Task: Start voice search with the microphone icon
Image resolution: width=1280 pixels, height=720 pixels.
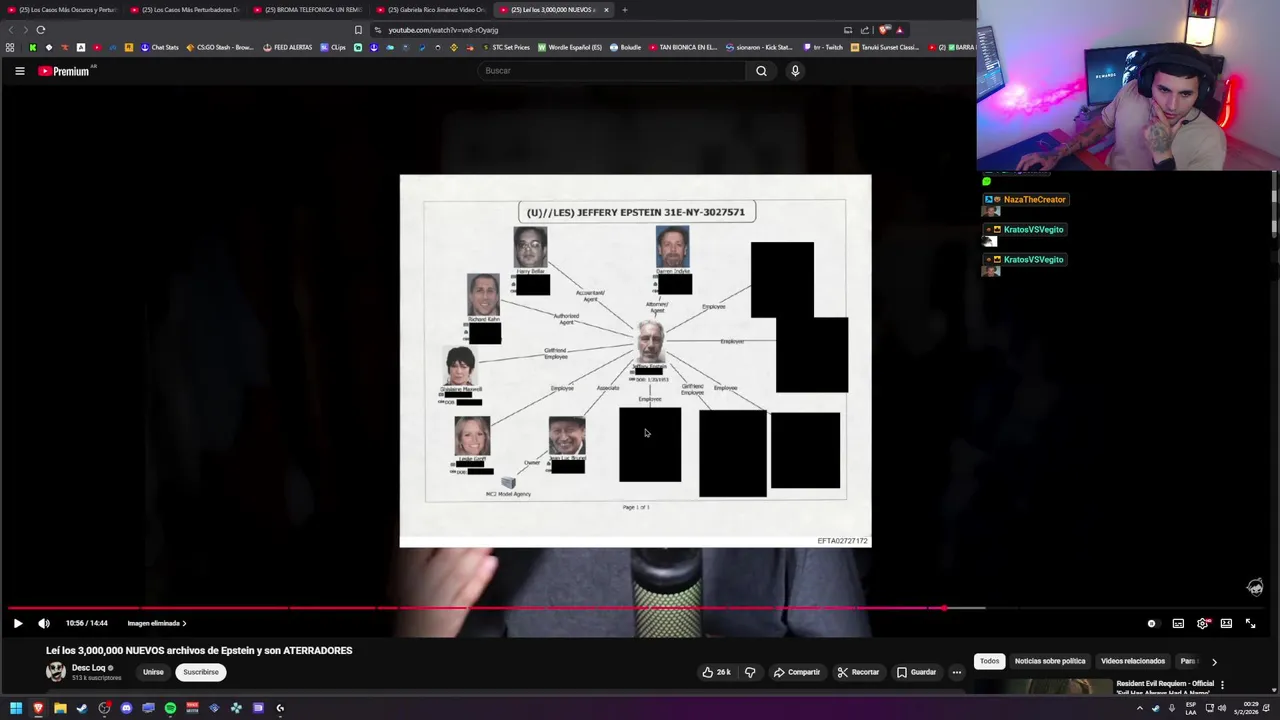Action: (x=795, y=71)
